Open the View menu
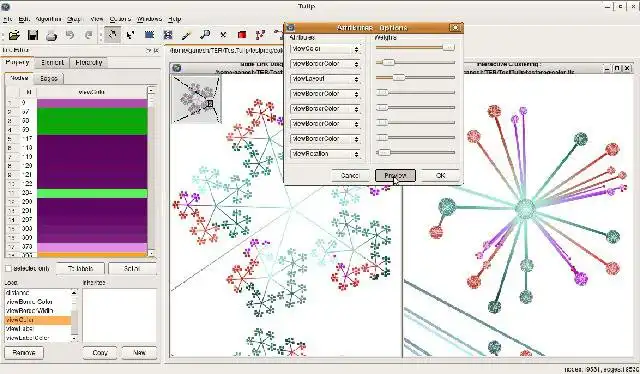The image size is (640, 374). click(97, 19)
